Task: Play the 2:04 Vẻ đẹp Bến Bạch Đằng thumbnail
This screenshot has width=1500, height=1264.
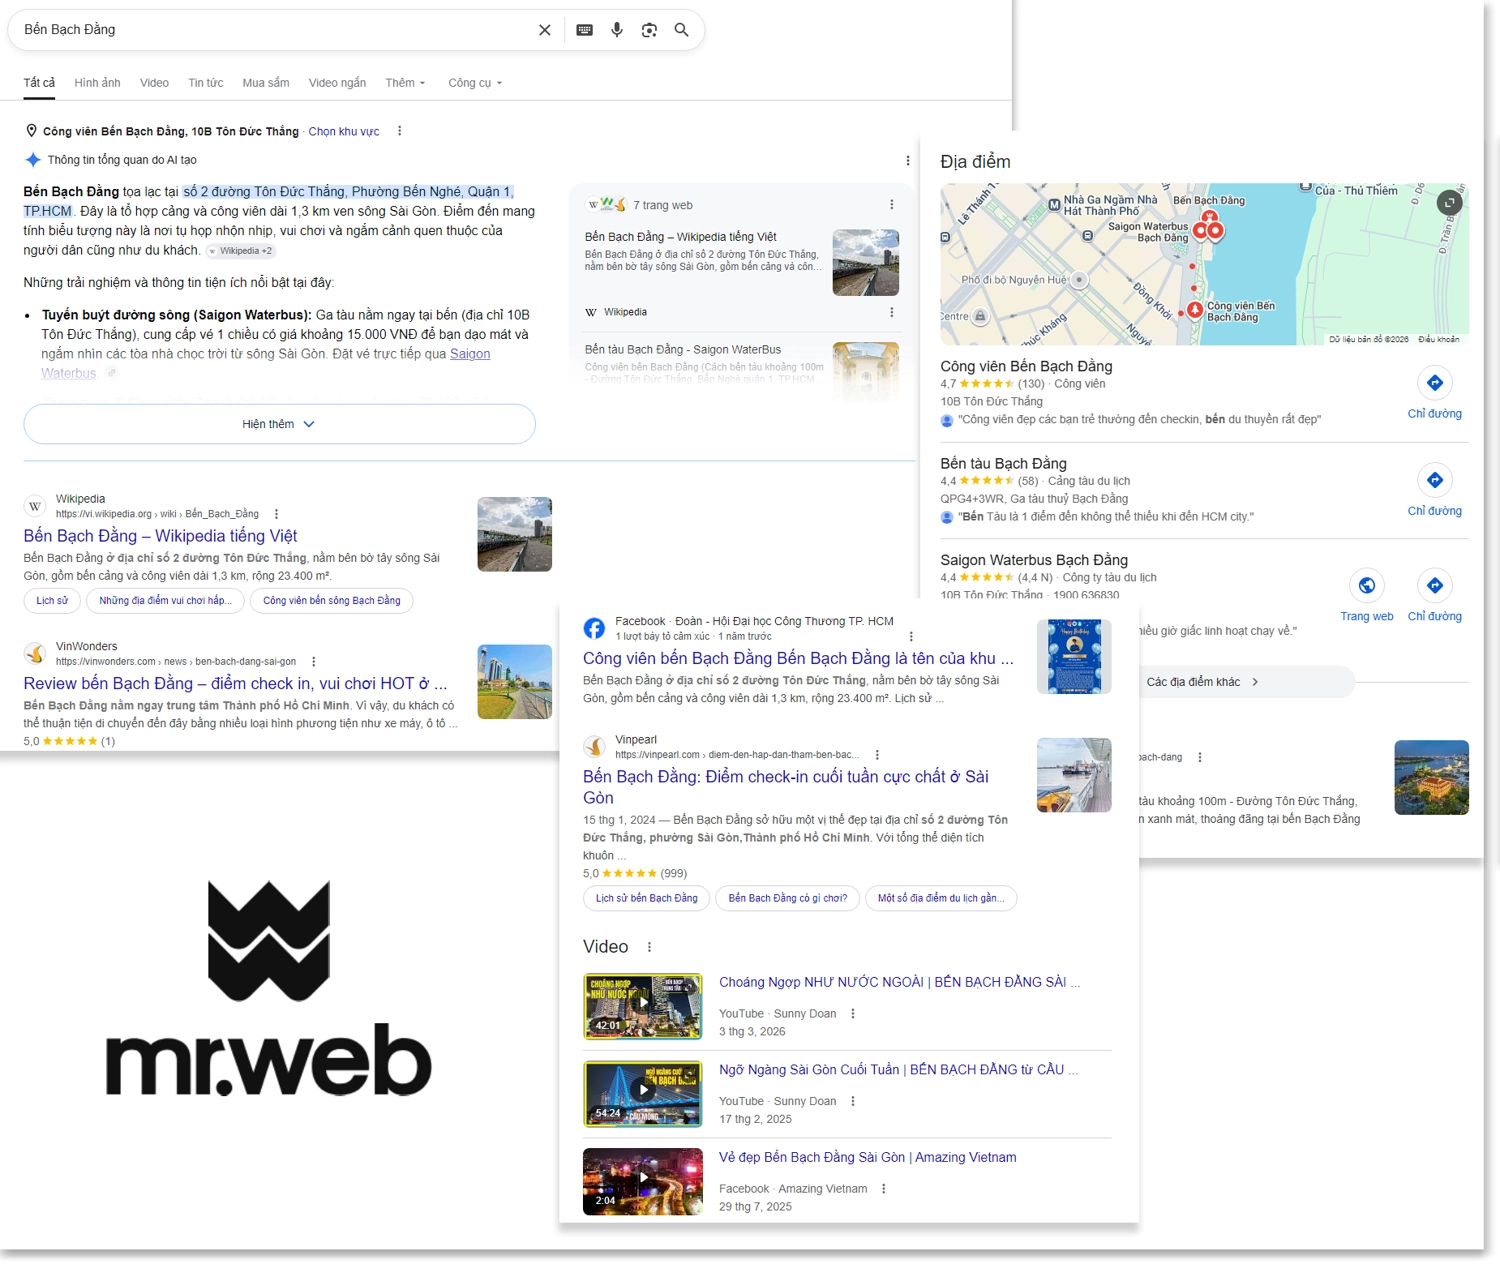Action: point(643,1181)
